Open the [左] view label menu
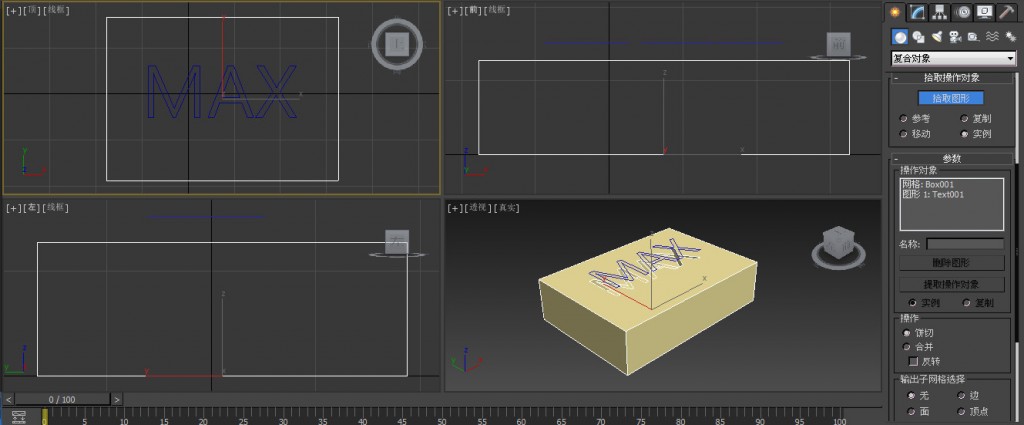This screenshot has height=425, width=1024. click(x=32, y=208)
